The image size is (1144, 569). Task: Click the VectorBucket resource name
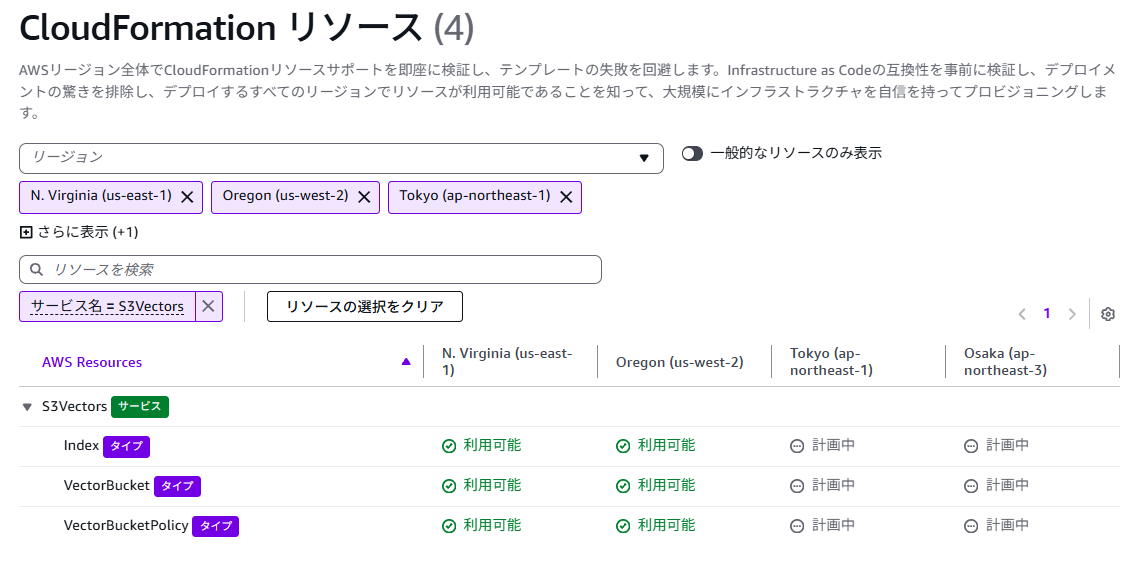coord(107,485)
